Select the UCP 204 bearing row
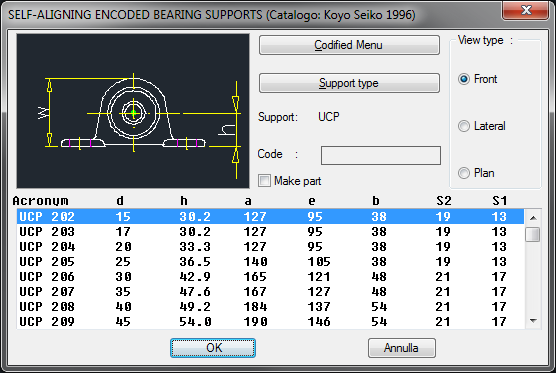Screen dimensions: 556x373 coord(270,246)
